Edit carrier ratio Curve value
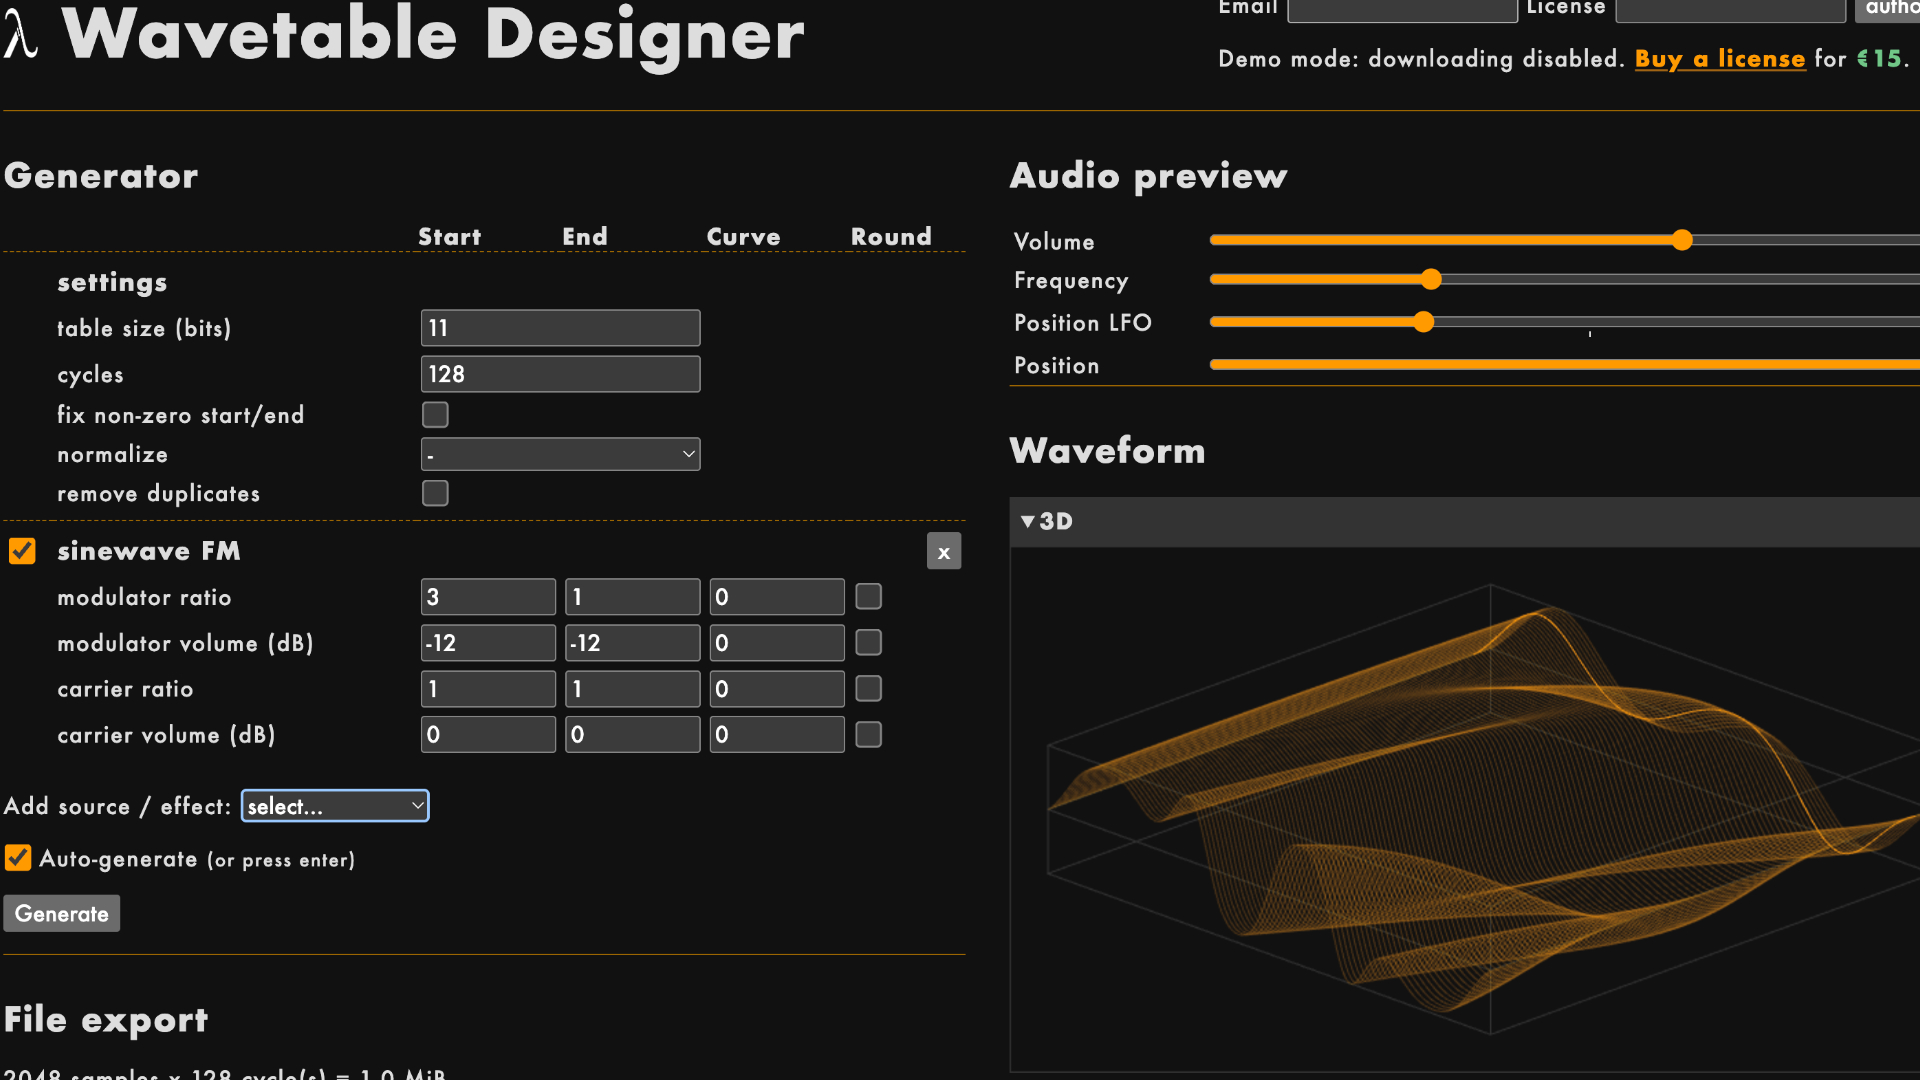The image size is (1920, 1080). coord(777,689)
